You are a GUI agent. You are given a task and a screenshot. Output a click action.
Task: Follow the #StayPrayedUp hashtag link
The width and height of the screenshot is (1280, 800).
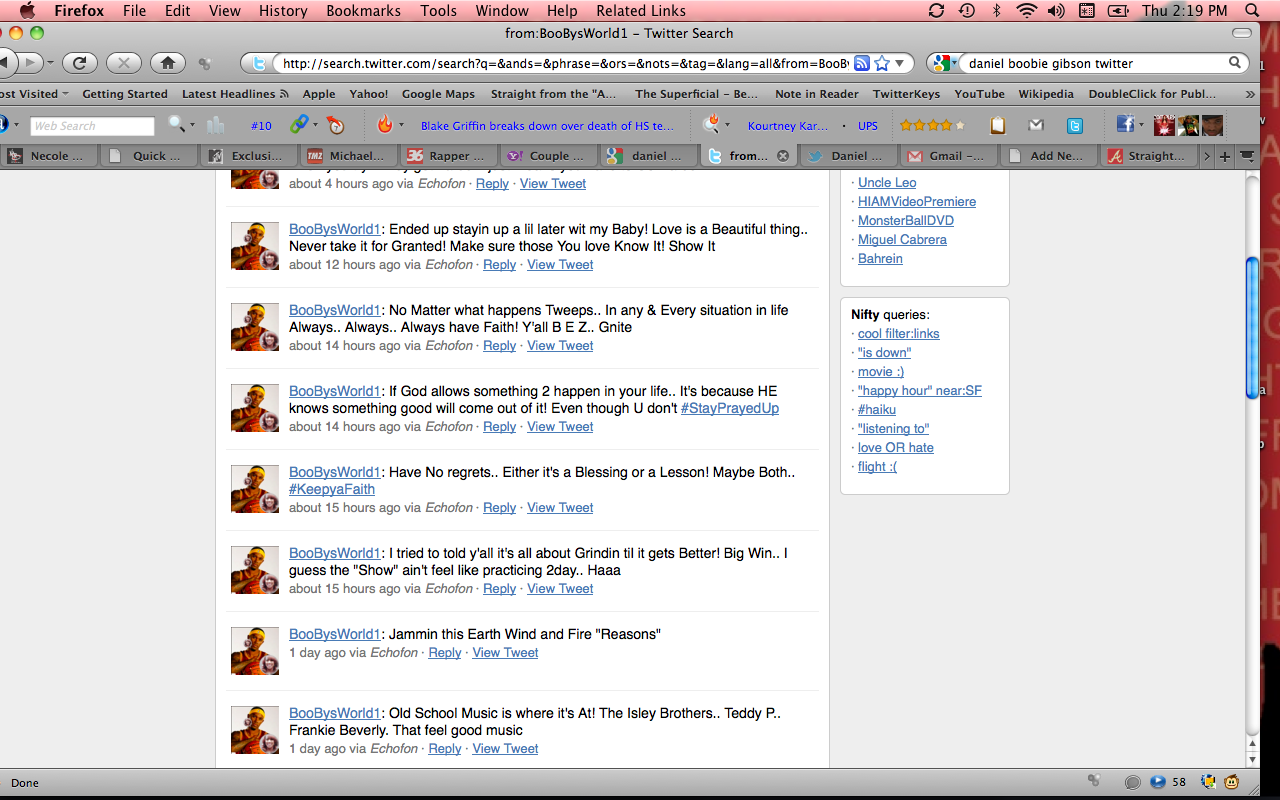click(x=729, y=408)
